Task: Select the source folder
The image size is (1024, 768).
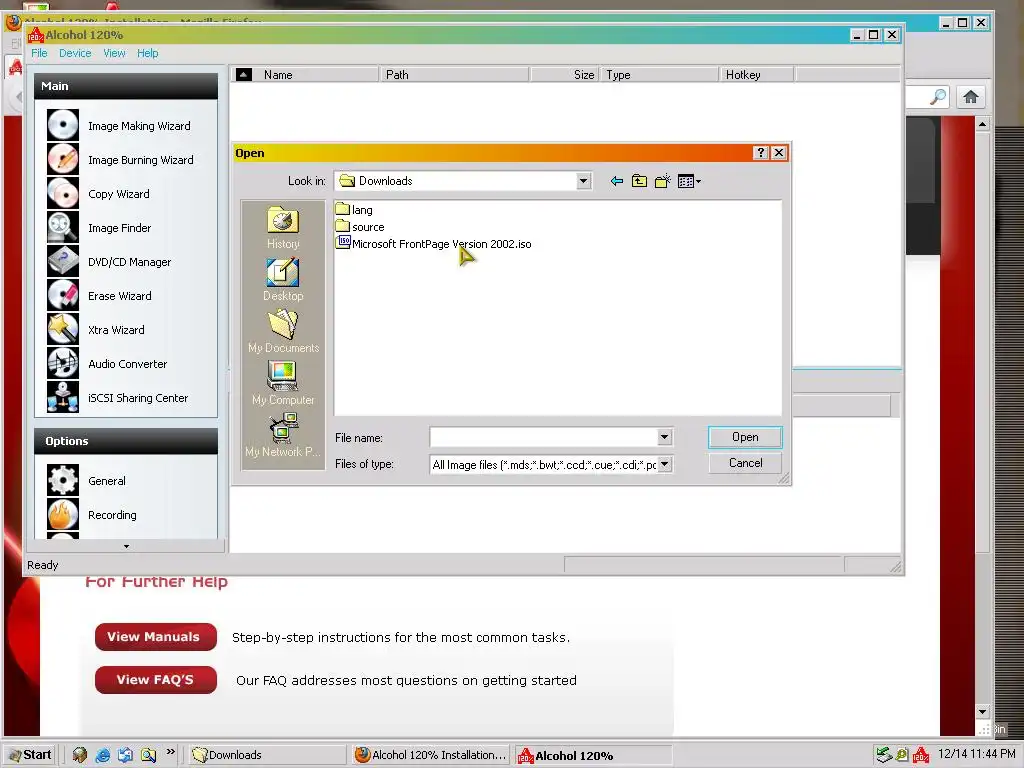Action: tap(360, 227)
